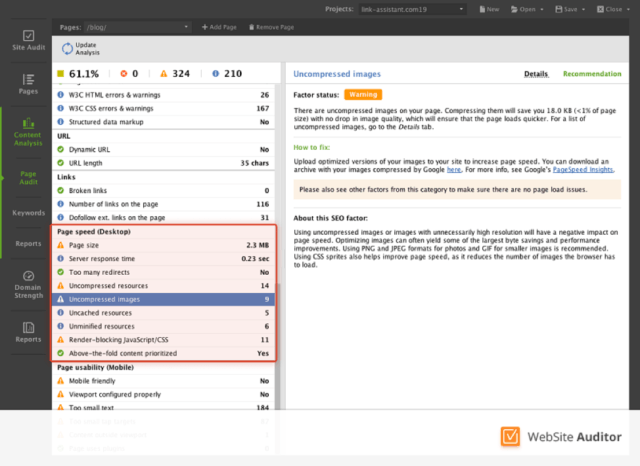Open the Pages section icon
Screen dimensions: 640x466
tap(28, 79)
